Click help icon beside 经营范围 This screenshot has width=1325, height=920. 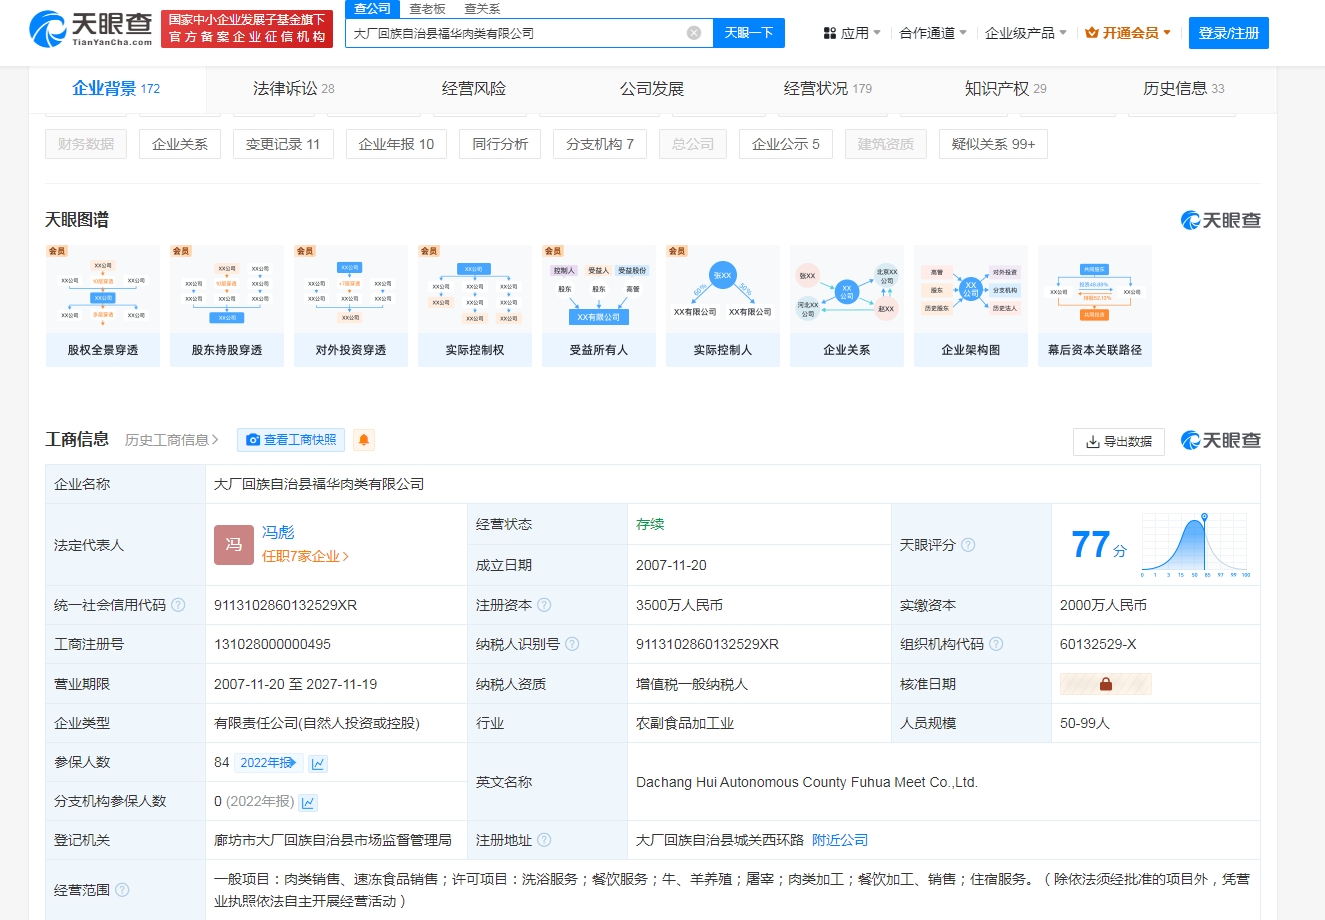click(122, 890)
